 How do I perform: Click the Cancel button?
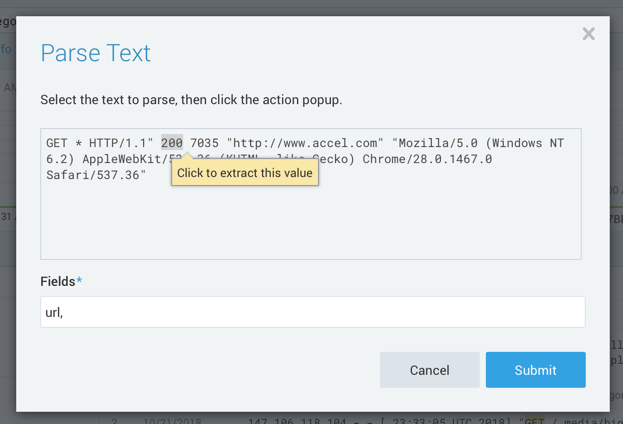pyautogui.click(x=429, y=370)
